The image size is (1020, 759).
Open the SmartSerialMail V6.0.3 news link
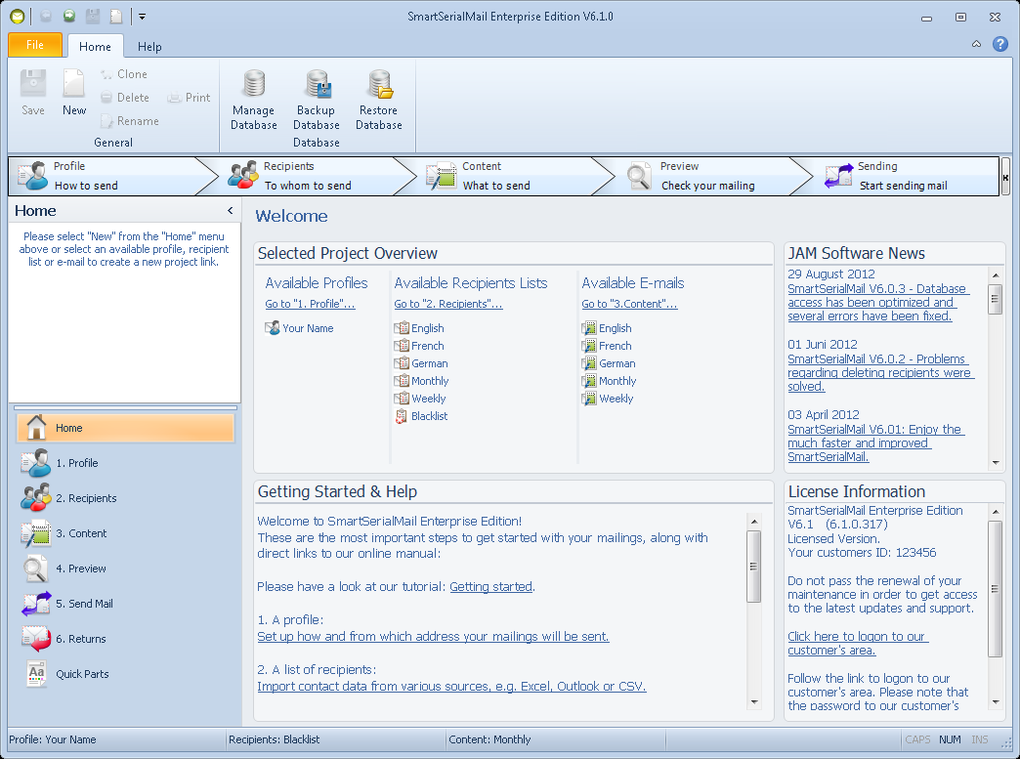click(878, 302)
